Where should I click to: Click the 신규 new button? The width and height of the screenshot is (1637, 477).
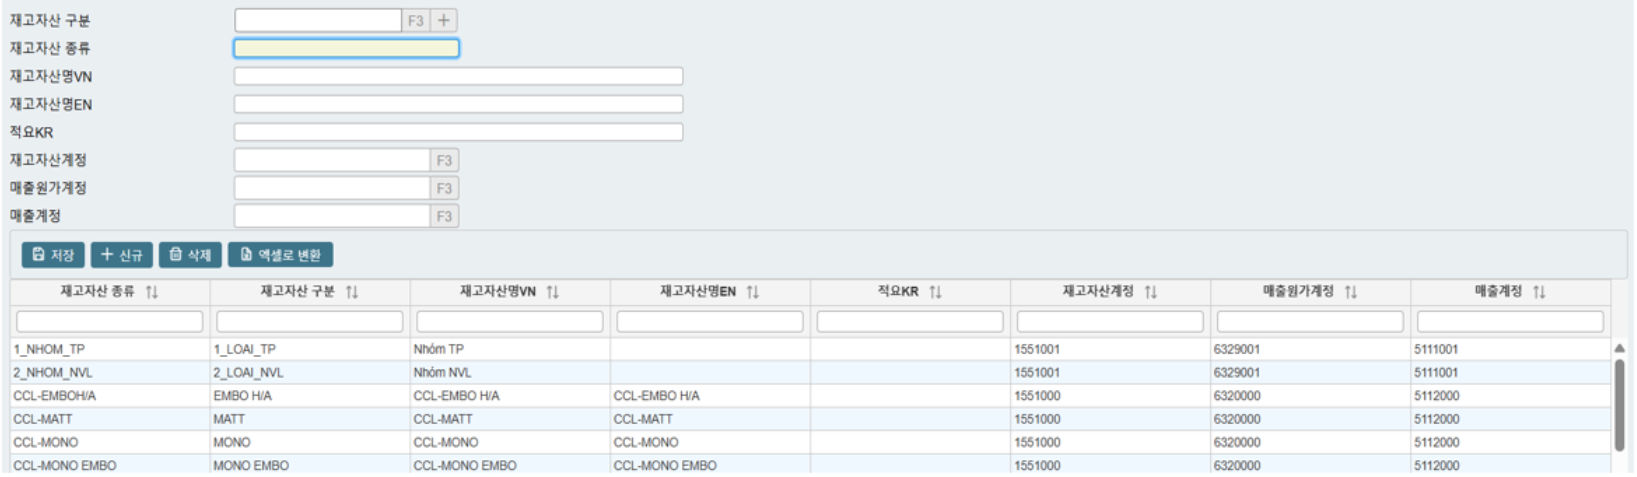point(122,255)
